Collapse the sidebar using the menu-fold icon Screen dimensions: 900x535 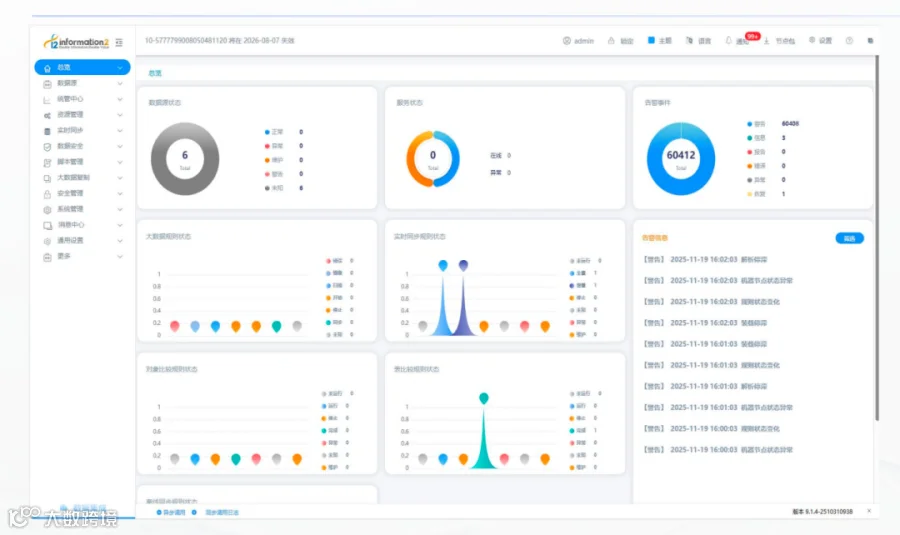click(119, 42)
